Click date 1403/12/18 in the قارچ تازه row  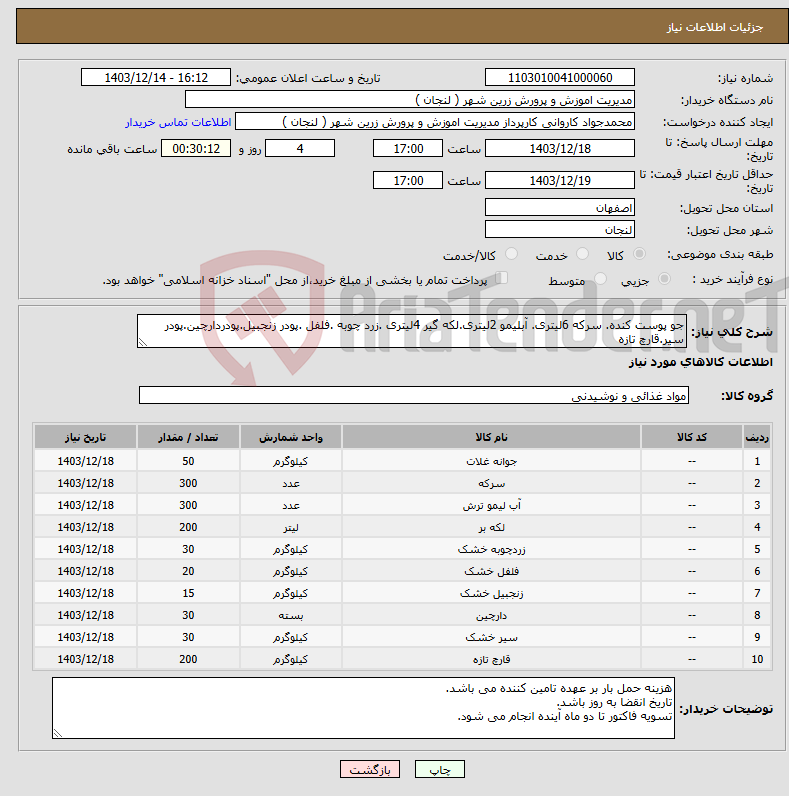85,659
